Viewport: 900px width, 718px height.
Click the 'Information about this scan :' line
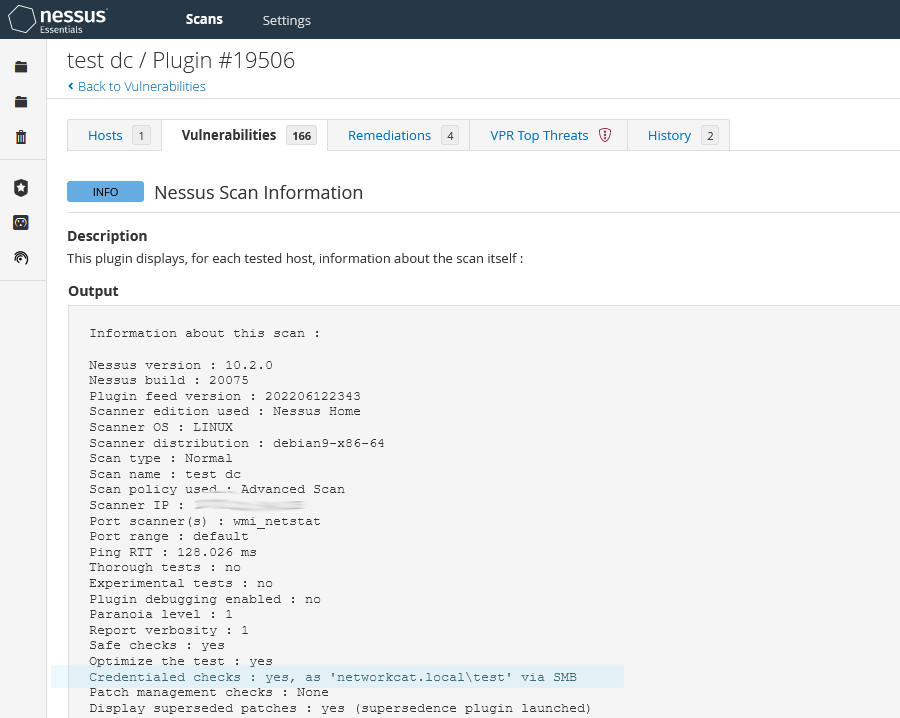pyautogui.click(x=204, y=333)
